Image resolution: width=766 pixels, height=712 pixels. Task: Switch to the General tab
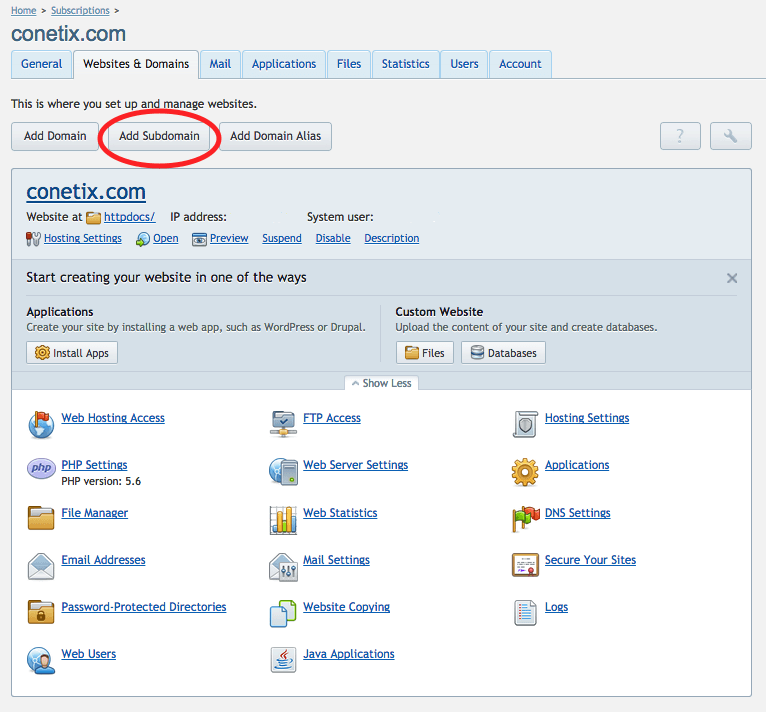[42, 64]
